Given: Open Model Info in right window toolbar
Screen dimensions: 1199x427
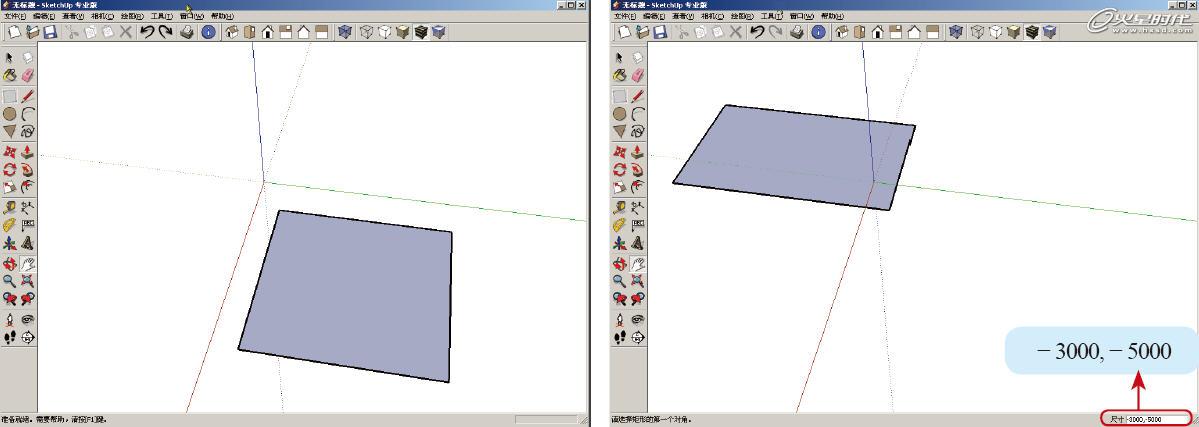Looking at the screenshot, I should click(818, 32).
